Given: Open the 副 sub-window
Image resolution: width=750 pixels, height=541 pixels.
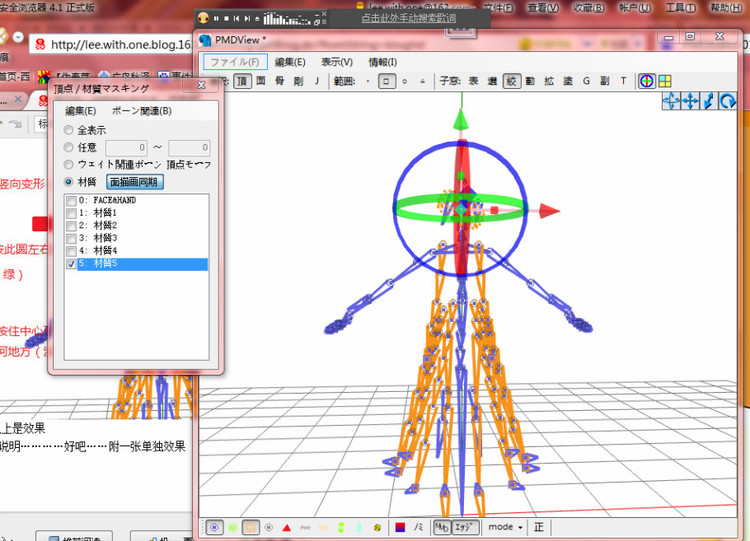Looking at the screenshot, I should pos(605,81).
